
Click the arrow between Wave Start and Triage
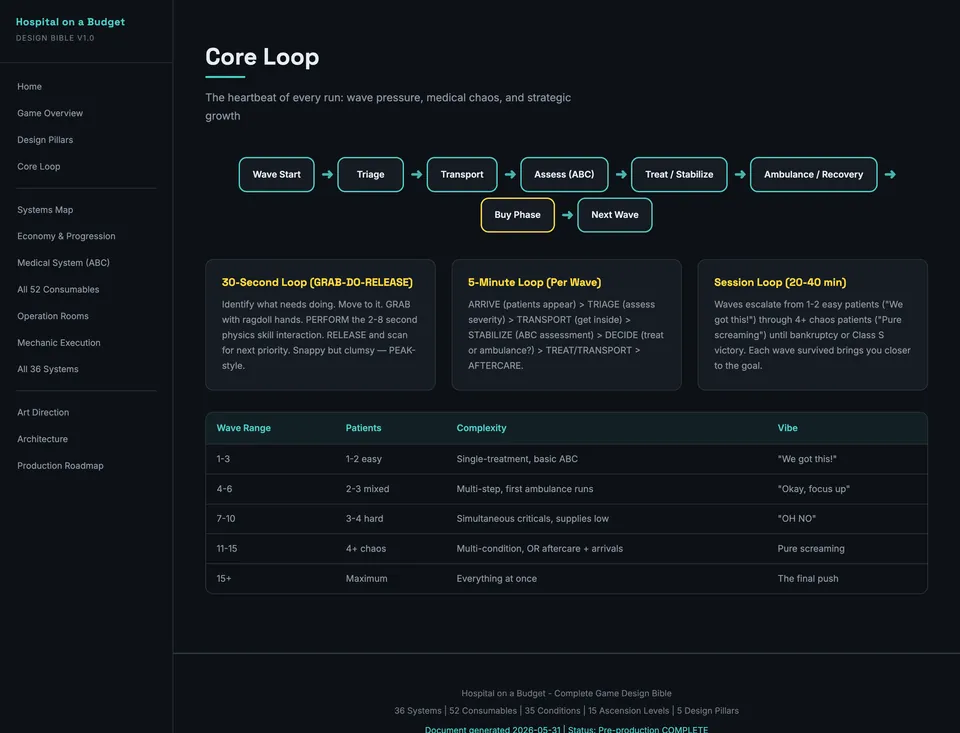pyautogui.click(x=327, y=175)
